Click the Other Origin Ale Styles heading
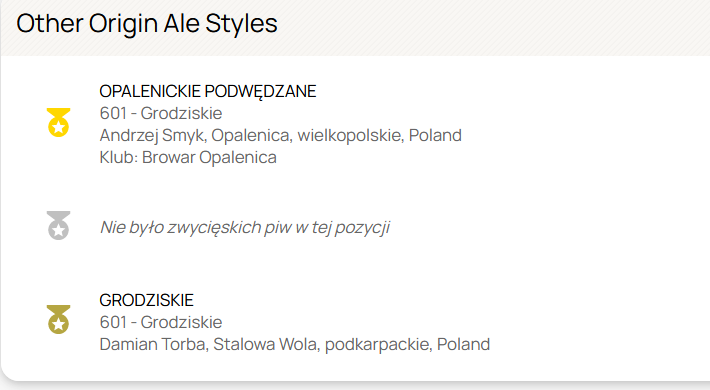Screen dimensions: 710x390 click(x=147, y=24)
